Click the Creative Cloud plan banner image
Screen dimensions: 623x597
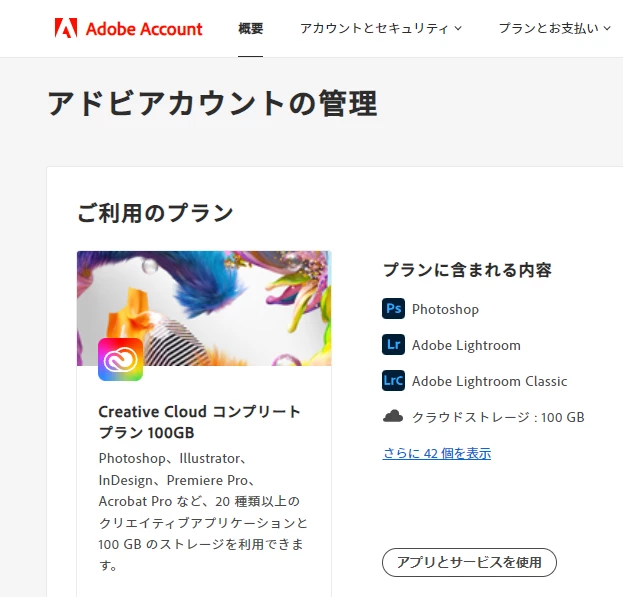(x=204, y=308)
